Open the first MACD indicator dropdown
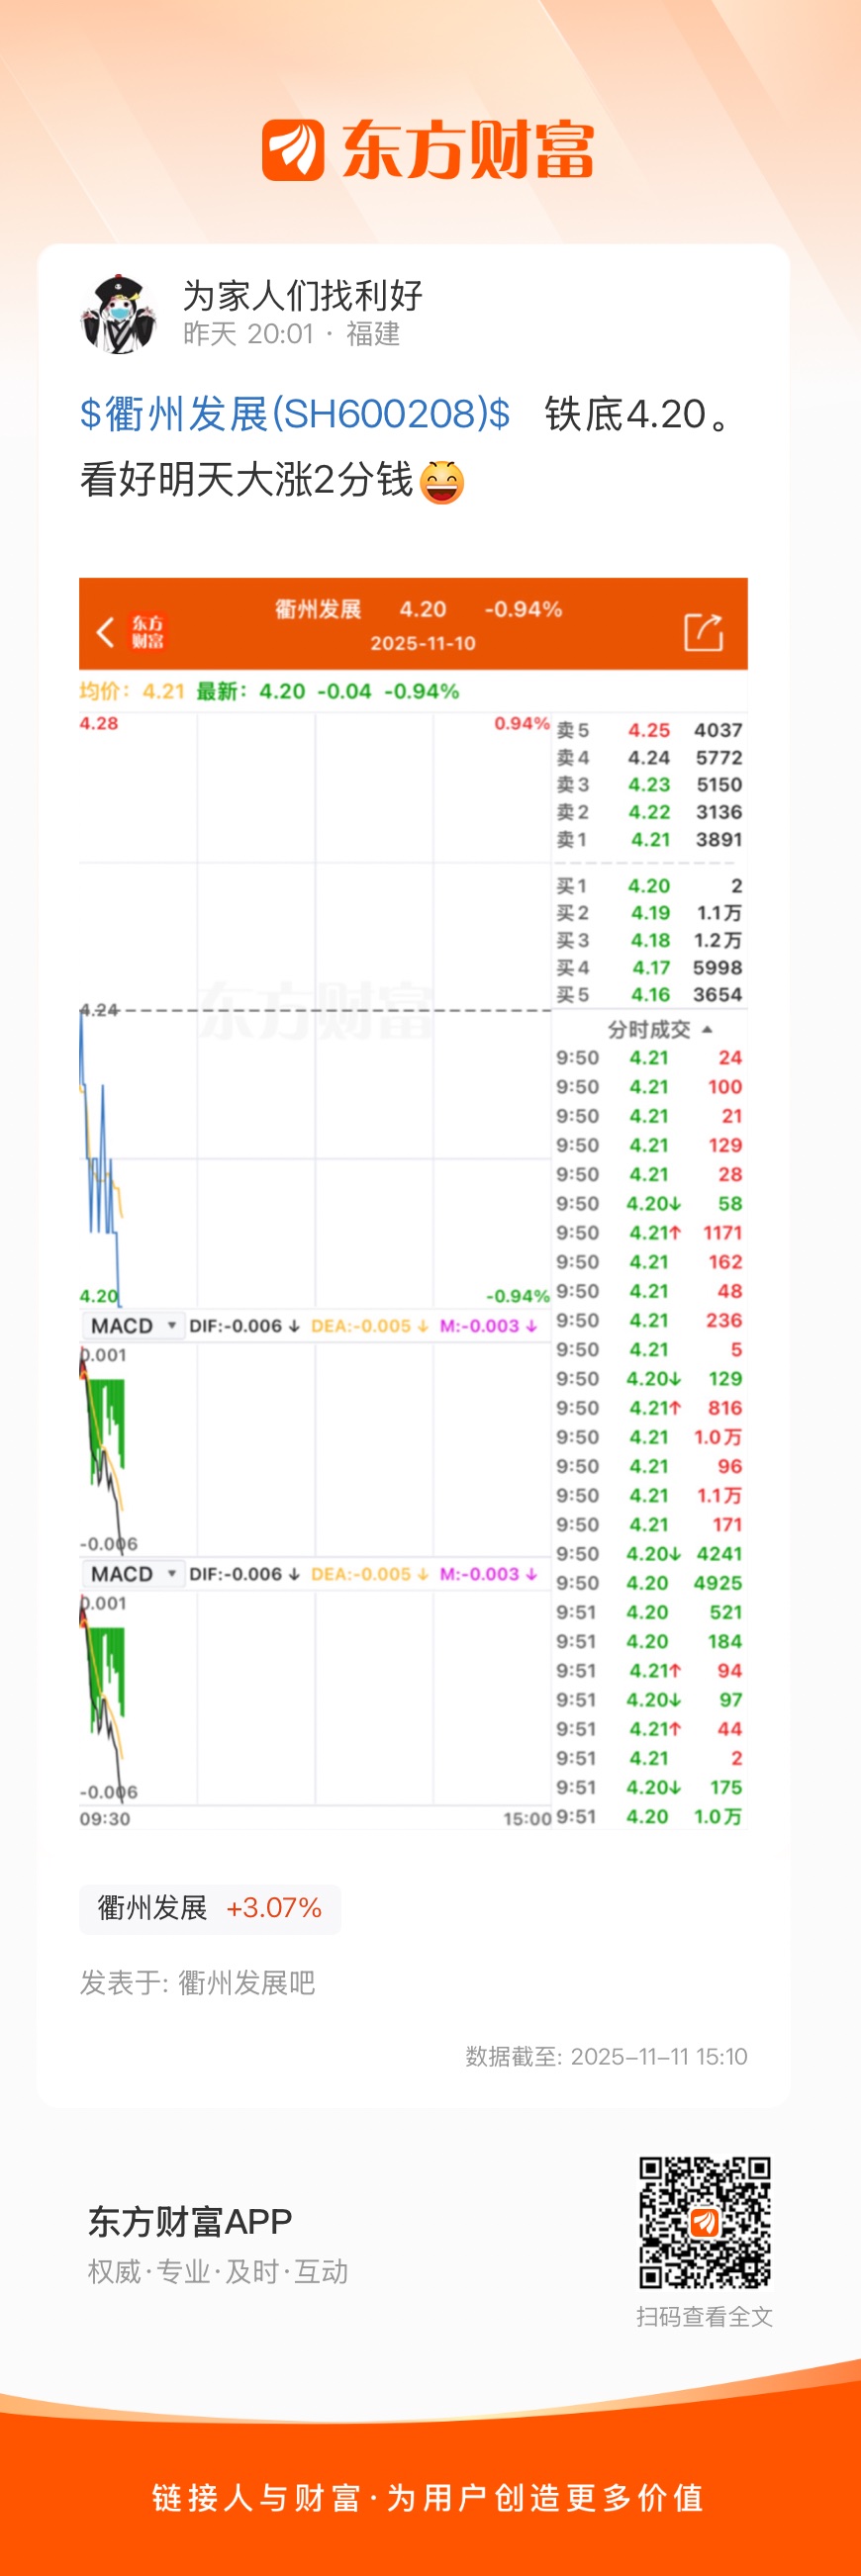Viewport: 861px width, 2576px height. coord(133,1326)
